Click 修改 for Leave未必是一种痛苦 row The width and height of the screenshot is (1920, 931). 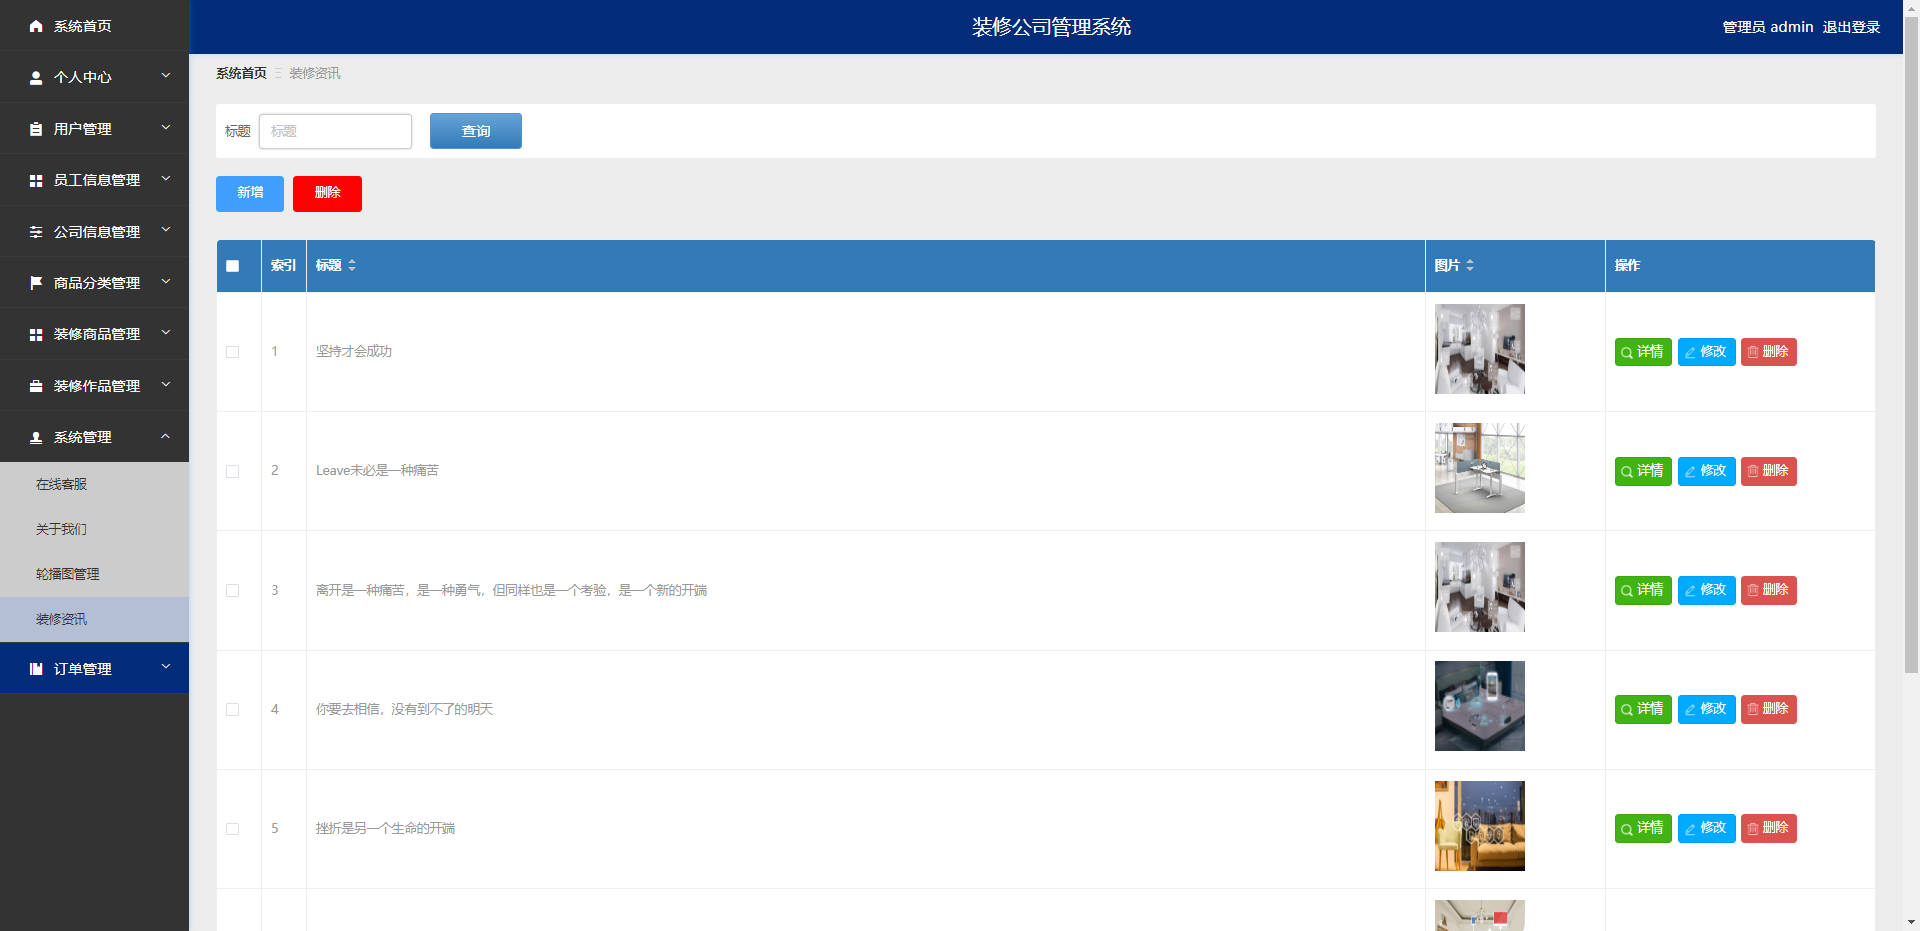click(1706, 471)
